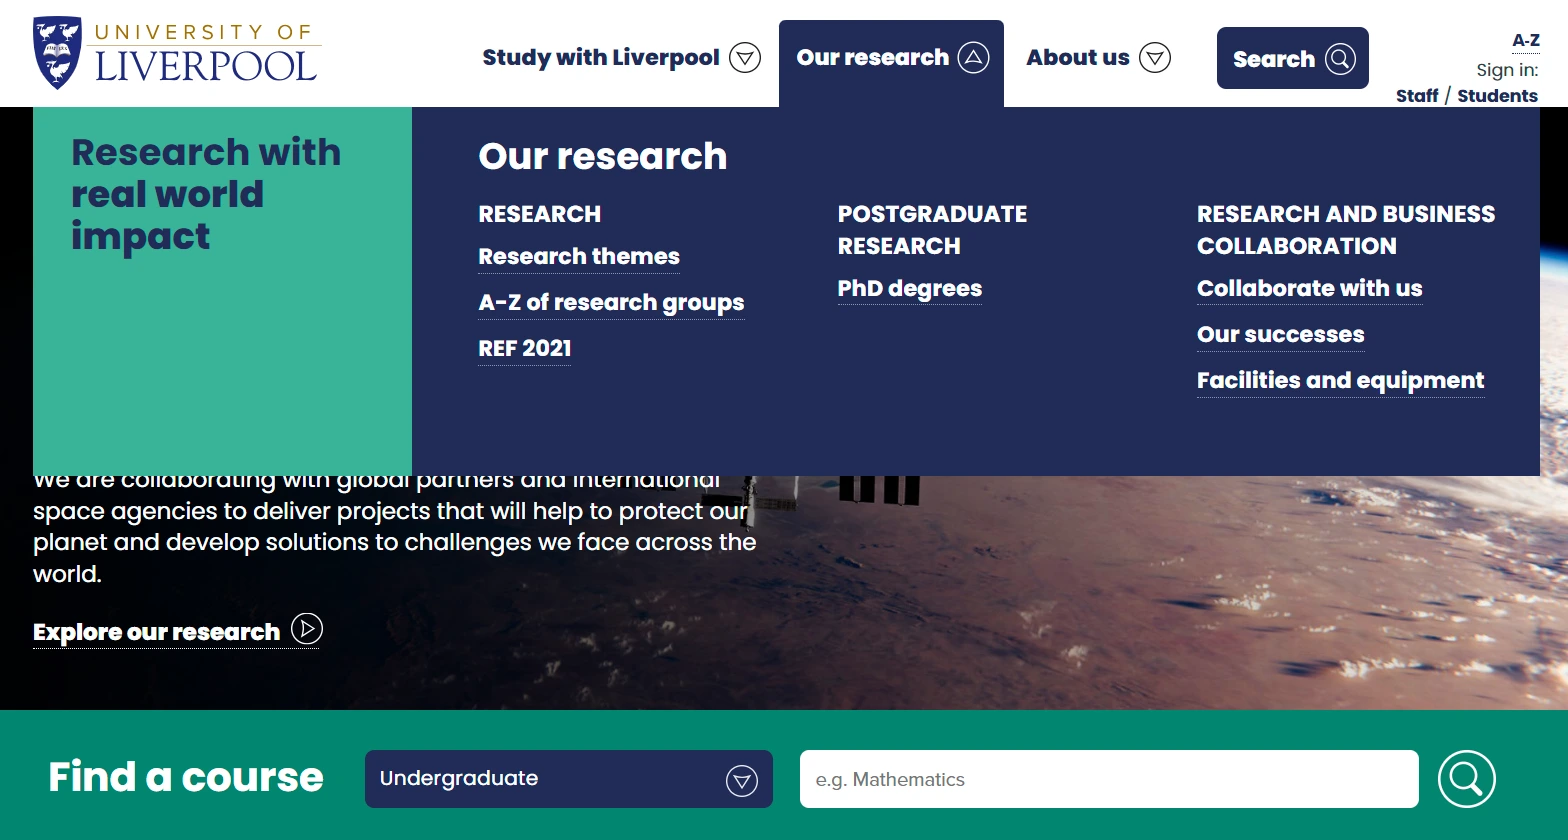
Task: Select the Our research menu tab
Action: (891, 63)
